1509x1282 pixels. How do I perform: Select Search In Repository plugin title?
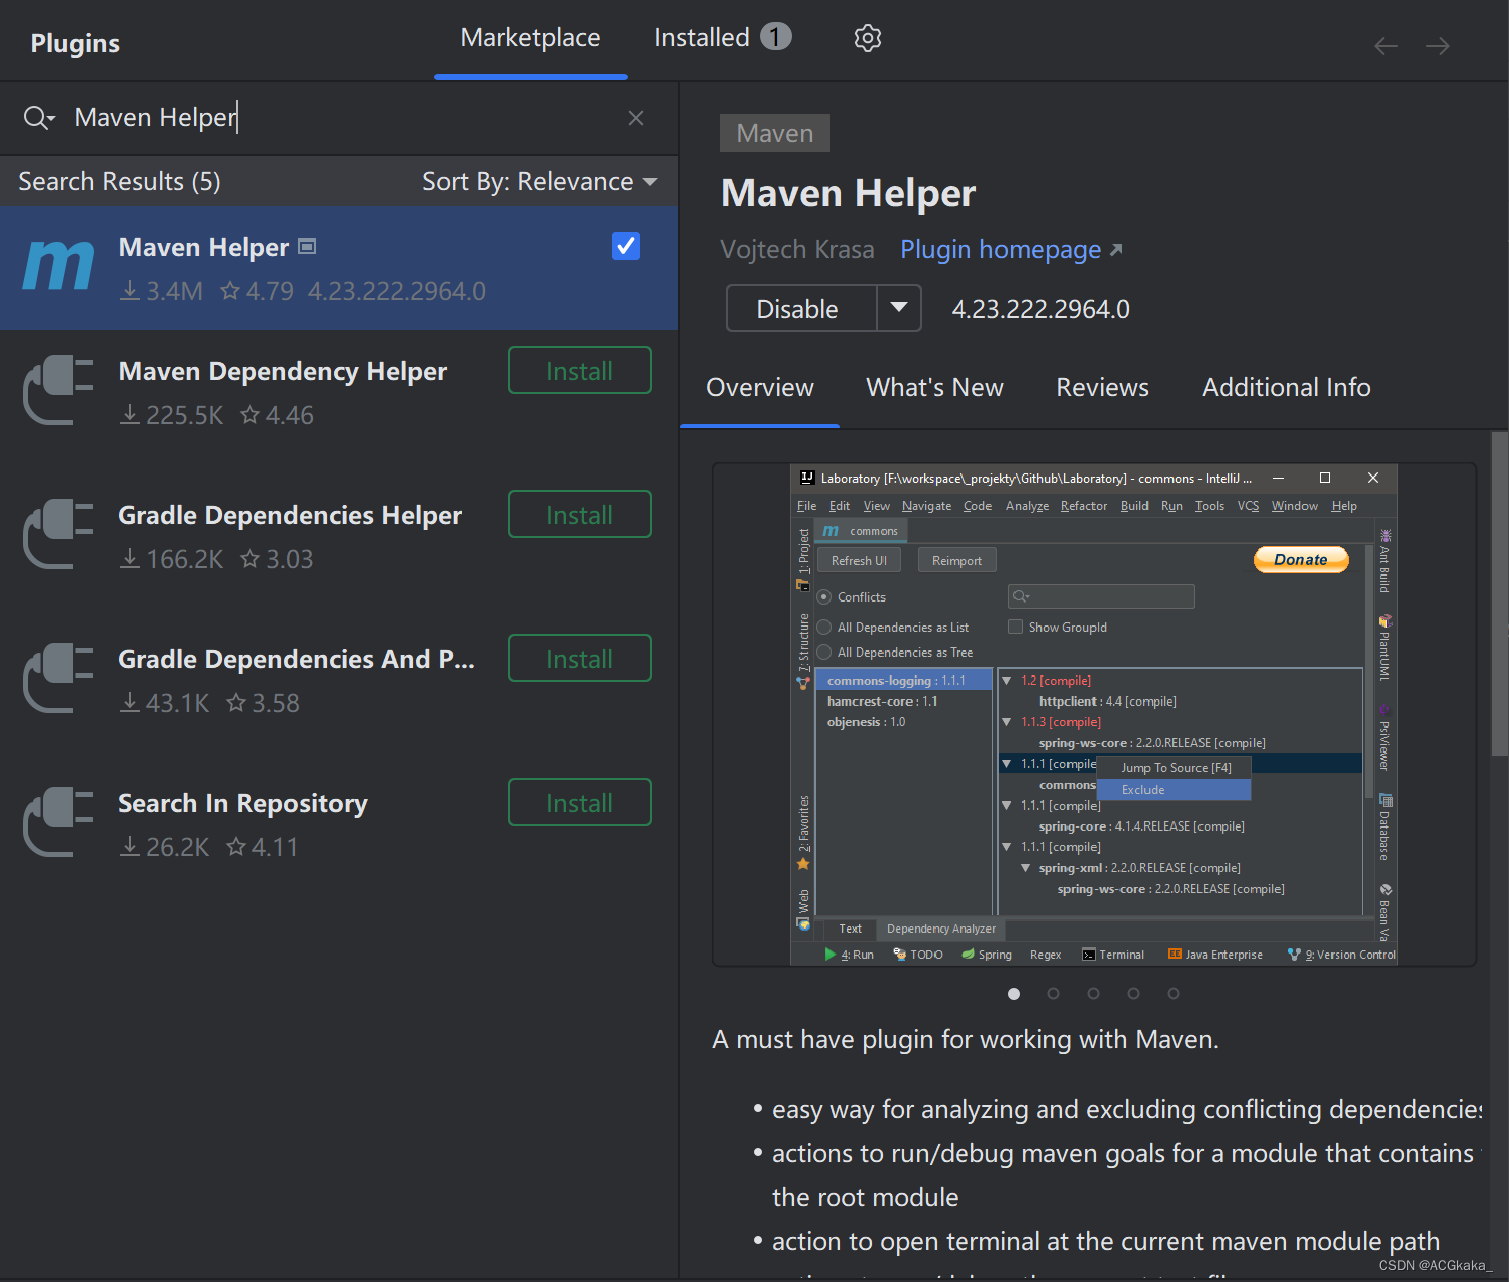[243, 803]
